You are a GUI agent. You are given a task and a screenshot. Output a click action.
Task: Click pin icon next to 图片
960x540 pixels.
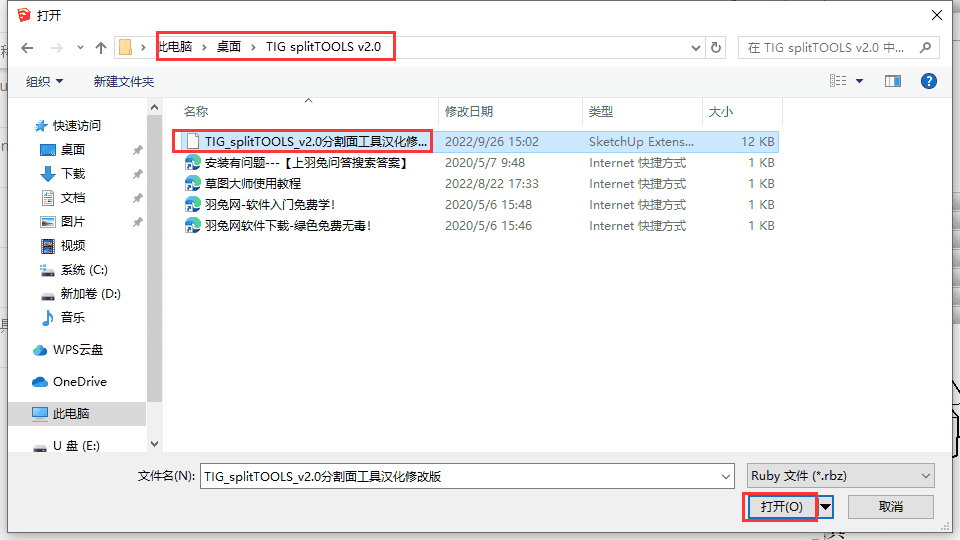[x=138, y=222]
